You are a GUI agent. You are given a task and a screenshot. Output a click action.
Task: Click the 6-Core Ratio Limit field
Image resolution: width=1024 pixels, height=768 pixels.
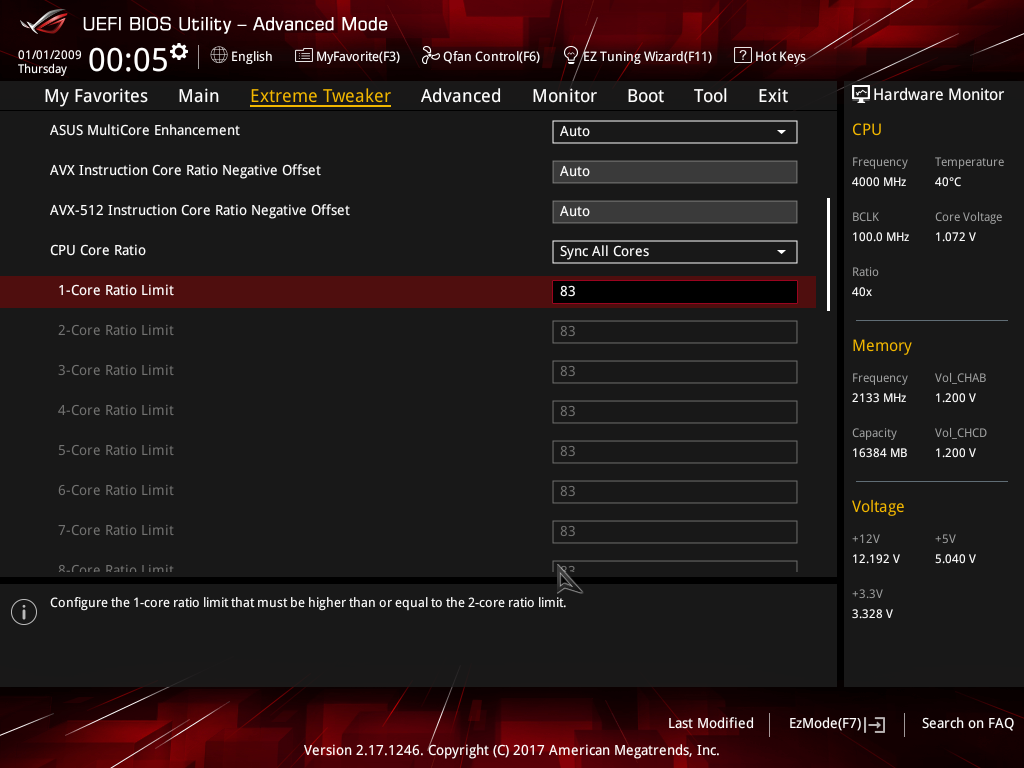[675, 492]
